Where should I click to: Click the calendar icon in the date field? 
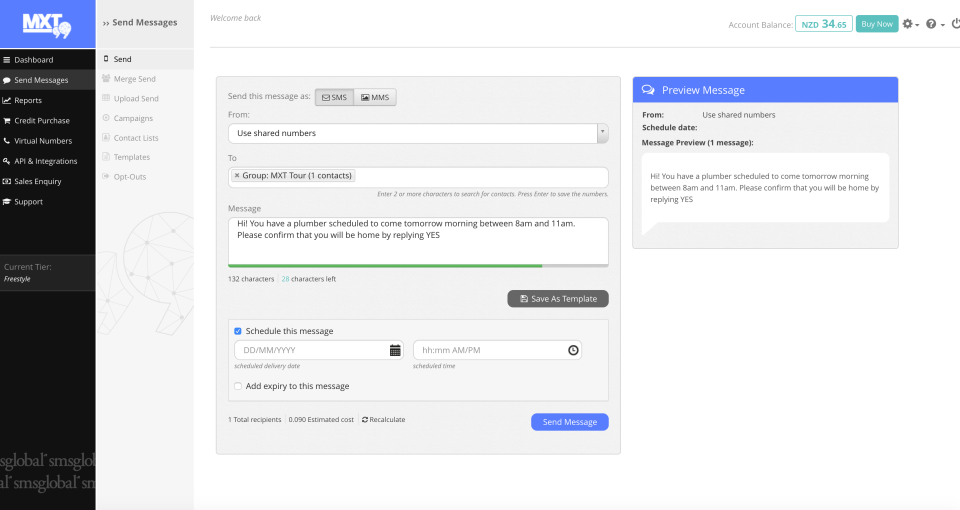[x=395, y=350]
